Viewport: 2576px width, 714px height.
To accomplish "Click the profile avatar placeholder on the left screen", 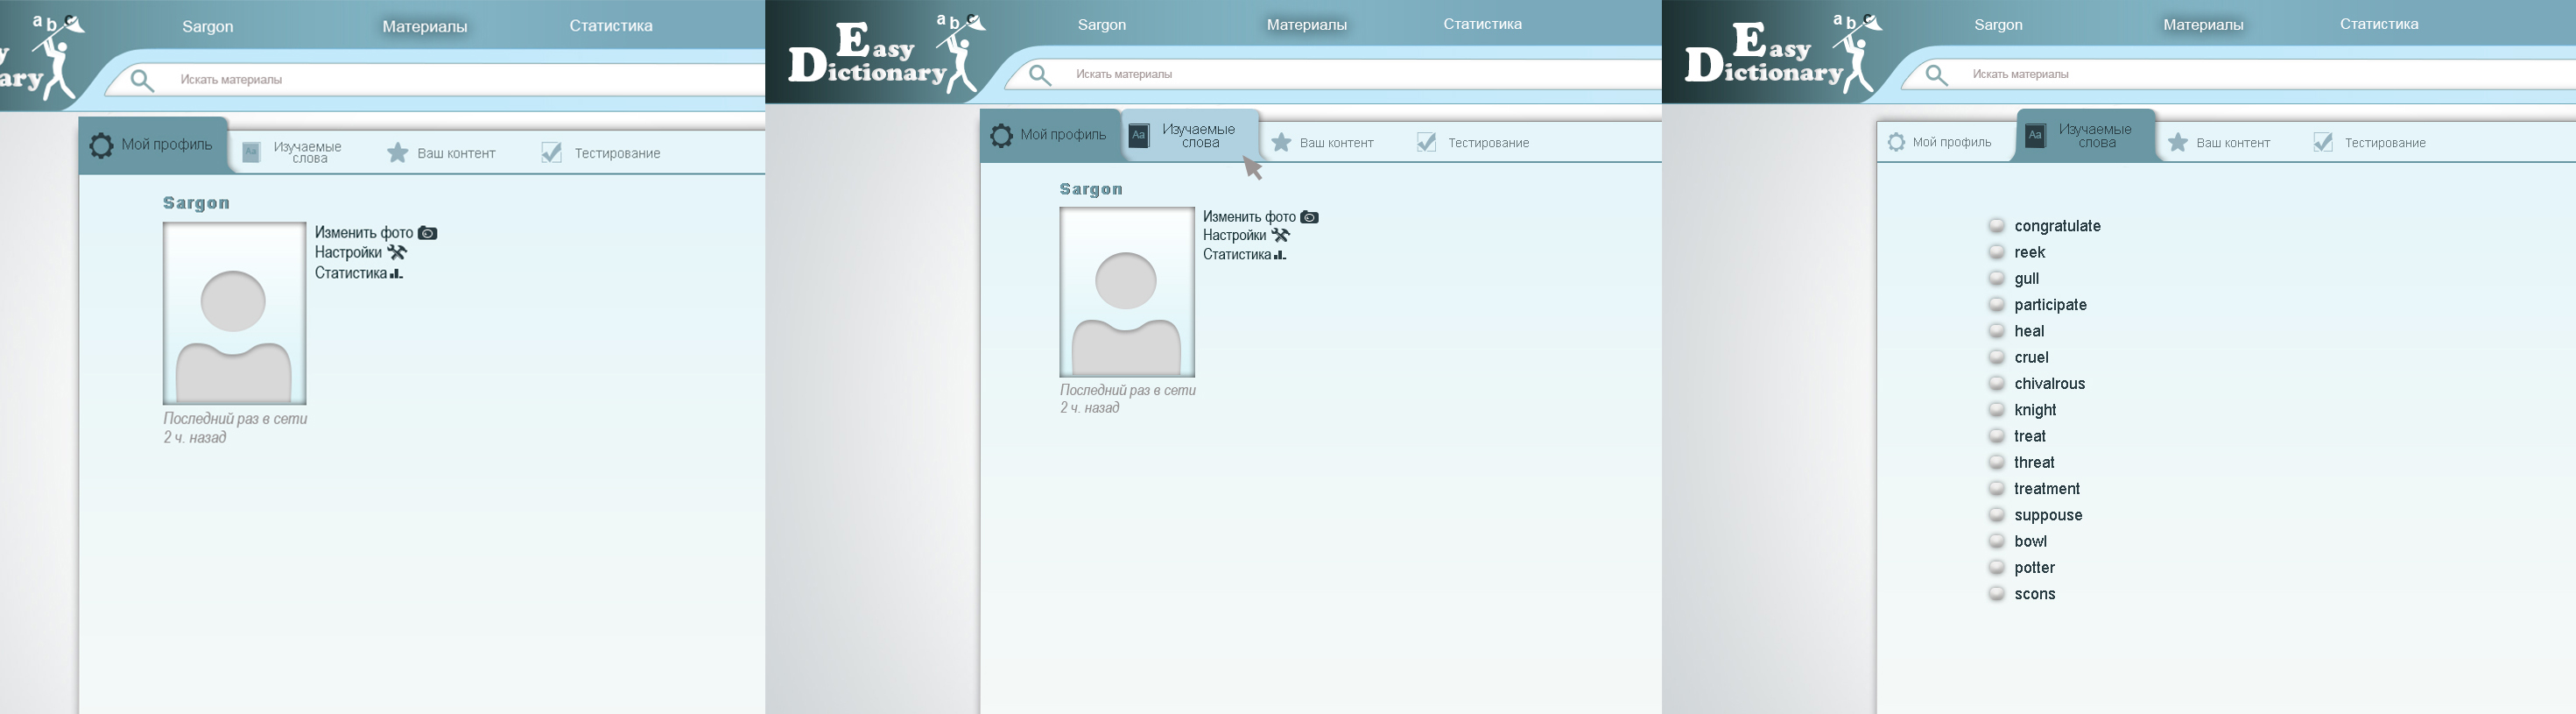I will [x=234, y=313].
